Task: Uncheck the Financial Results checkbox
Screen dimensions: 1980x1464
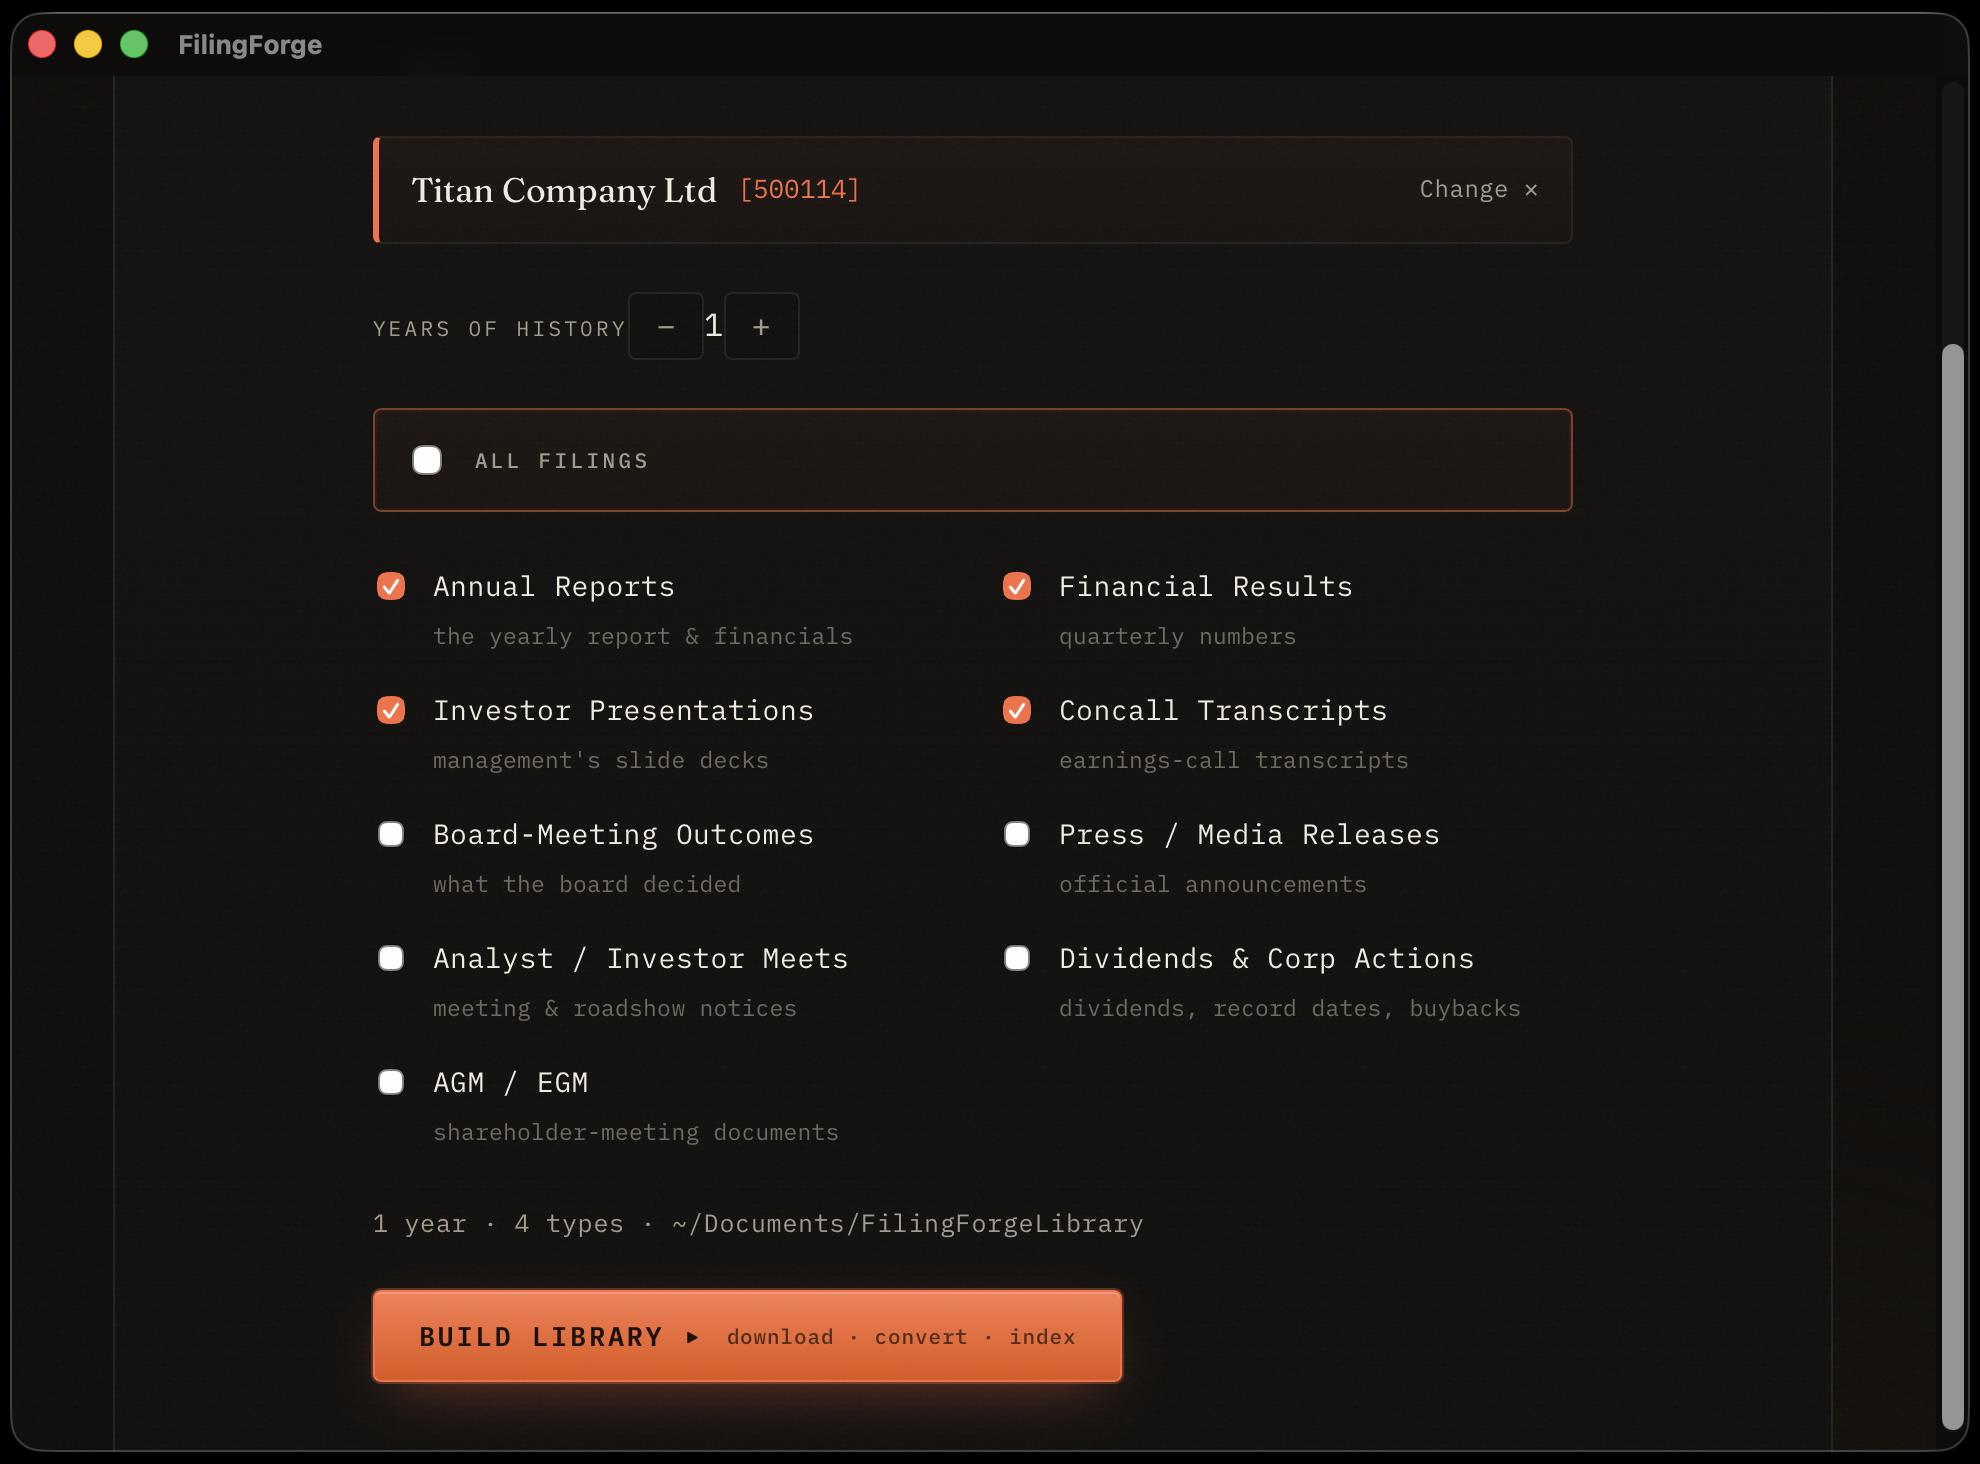Action: click(1017, 586)
